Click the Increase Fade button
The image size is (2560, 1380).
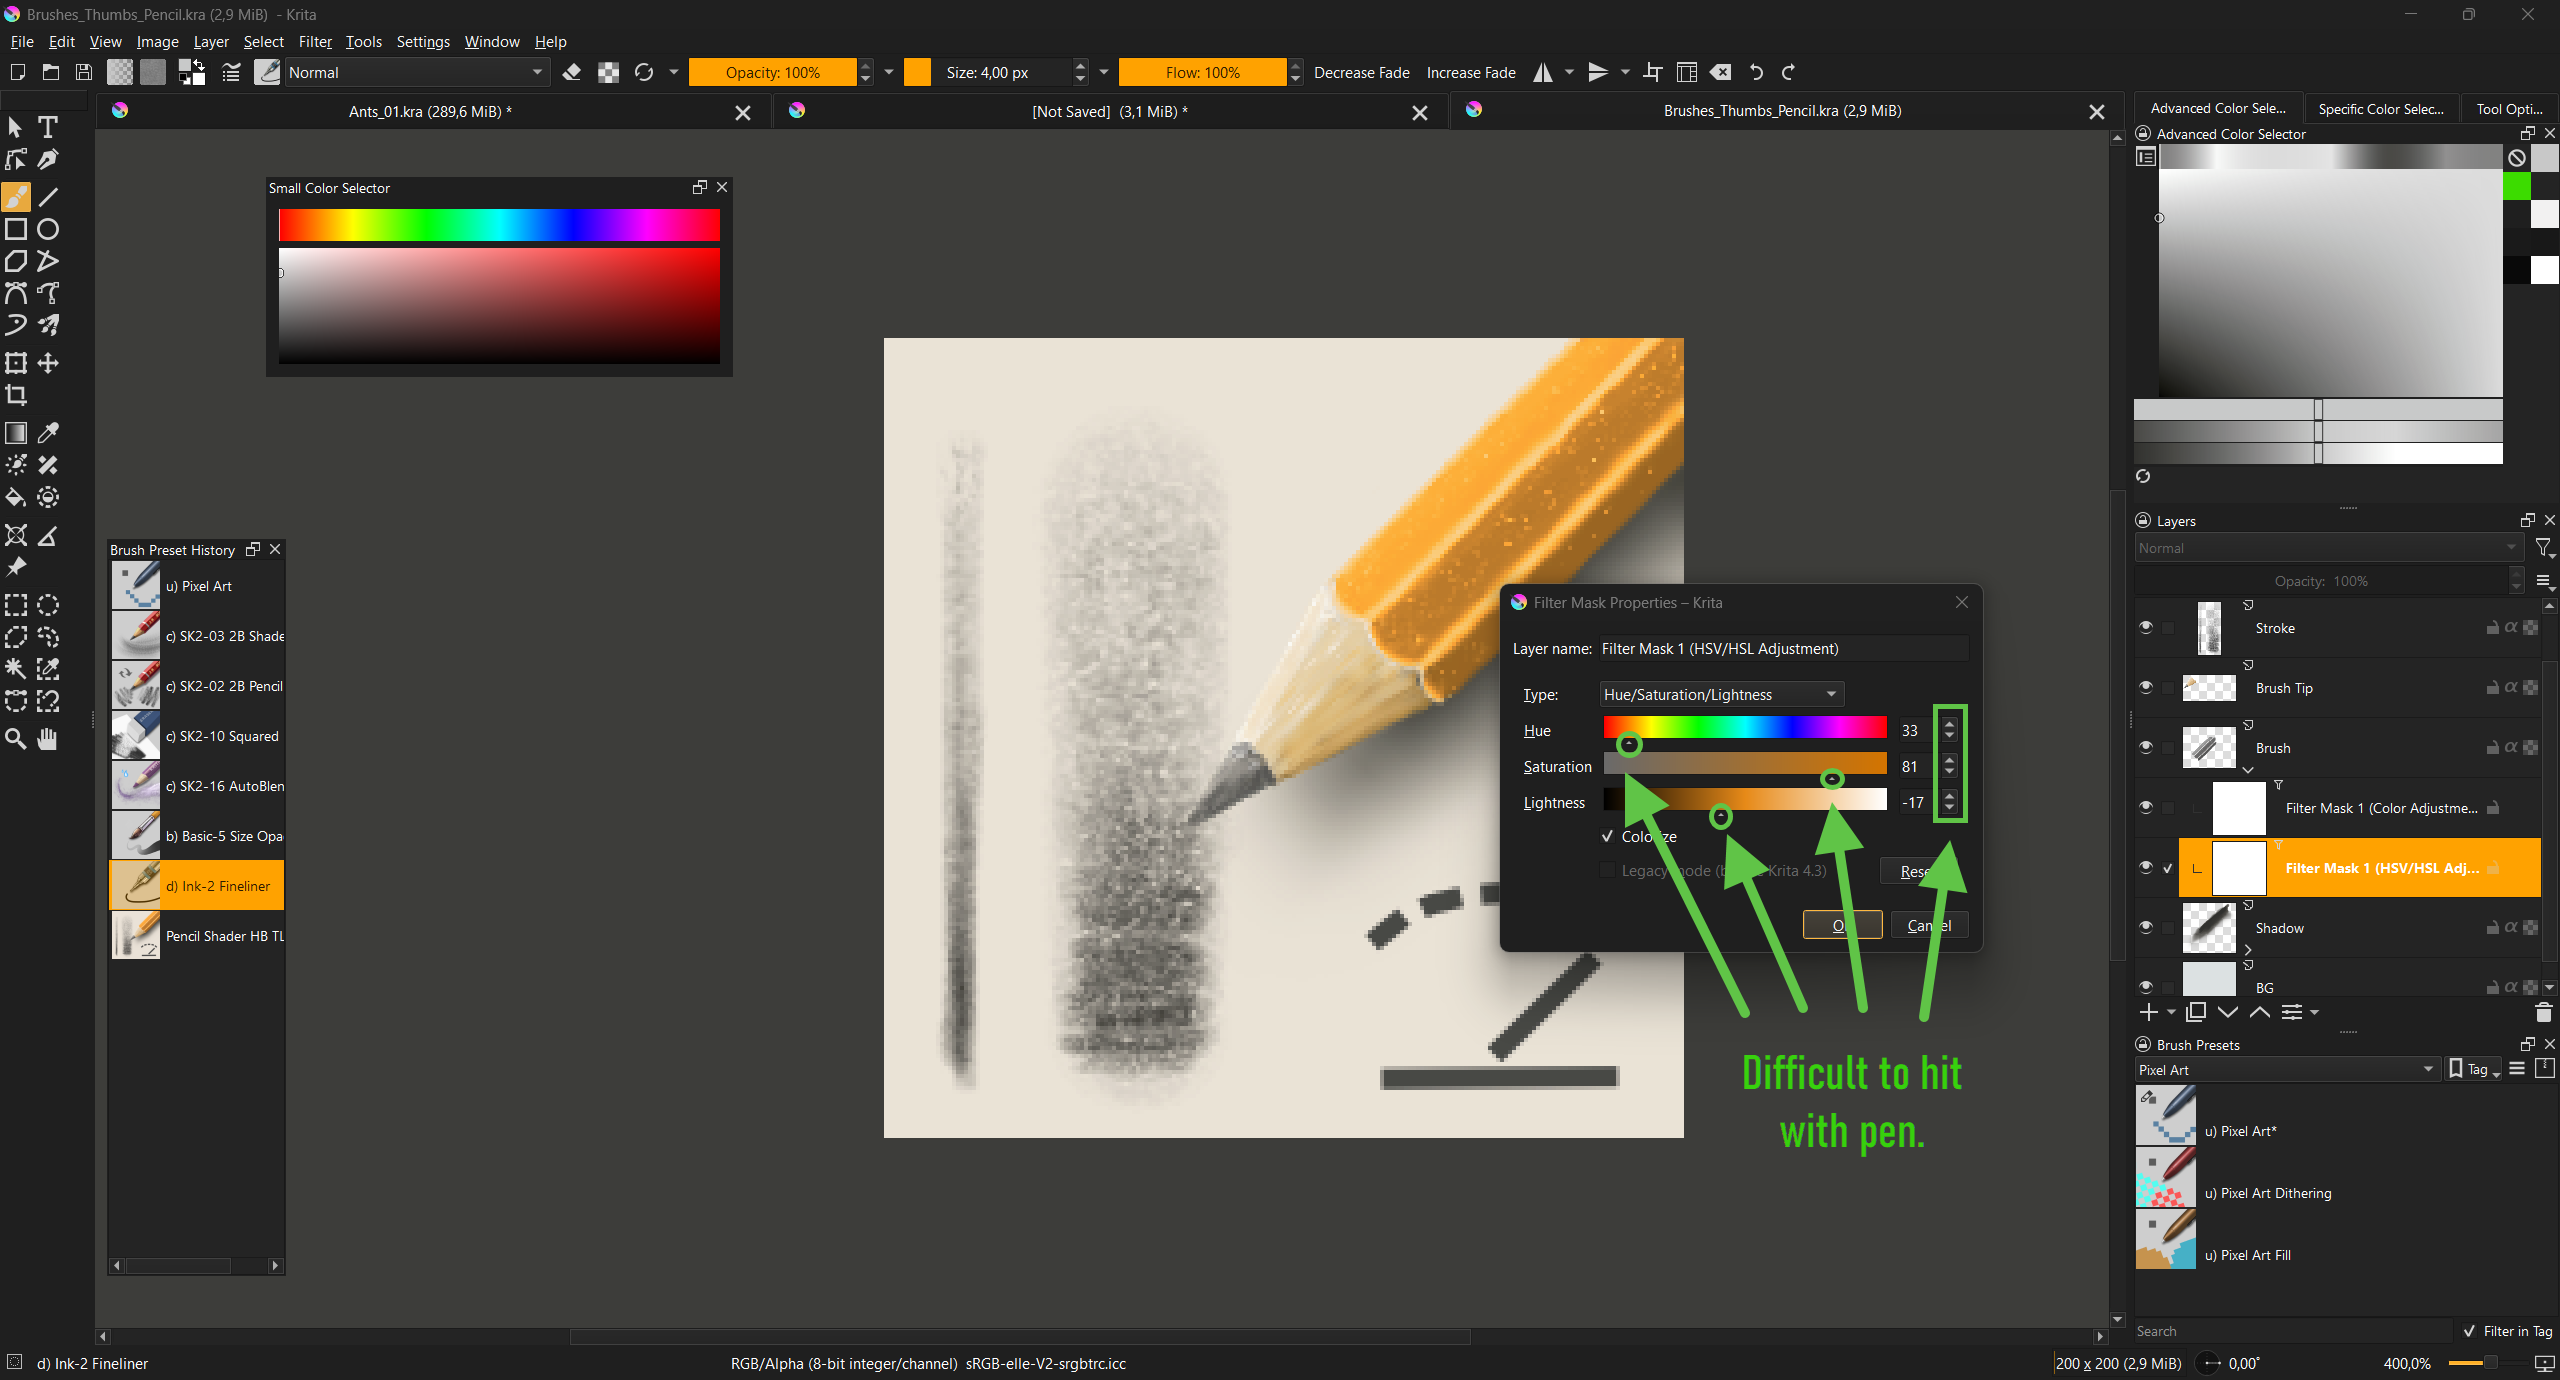[x=1470, y=73]
